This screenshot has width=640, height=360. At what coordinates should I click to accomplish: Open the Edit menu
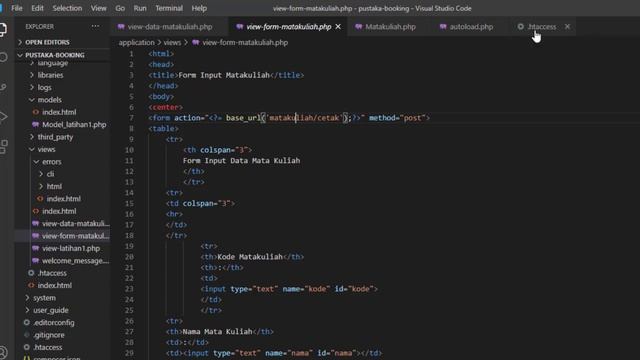pos(37,8)
